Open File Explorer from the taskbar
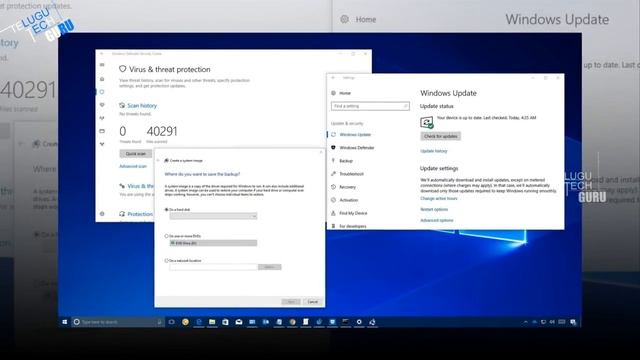640x360 pixels. point(212,322)
